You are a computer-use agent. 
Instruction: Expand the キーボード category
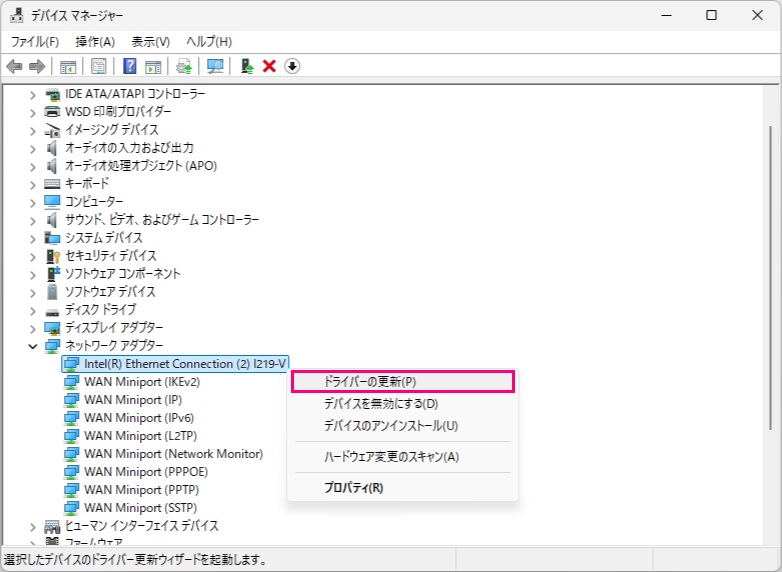pyautogui.click(x=33, y=184)
